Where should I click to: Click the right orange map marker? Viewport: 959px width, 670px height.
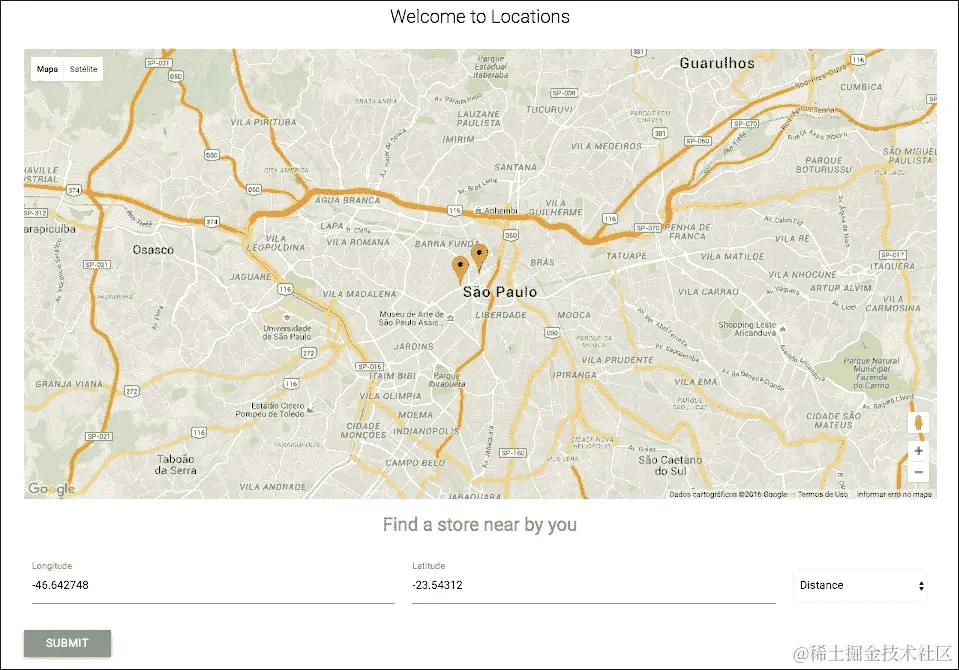point(480,258)
